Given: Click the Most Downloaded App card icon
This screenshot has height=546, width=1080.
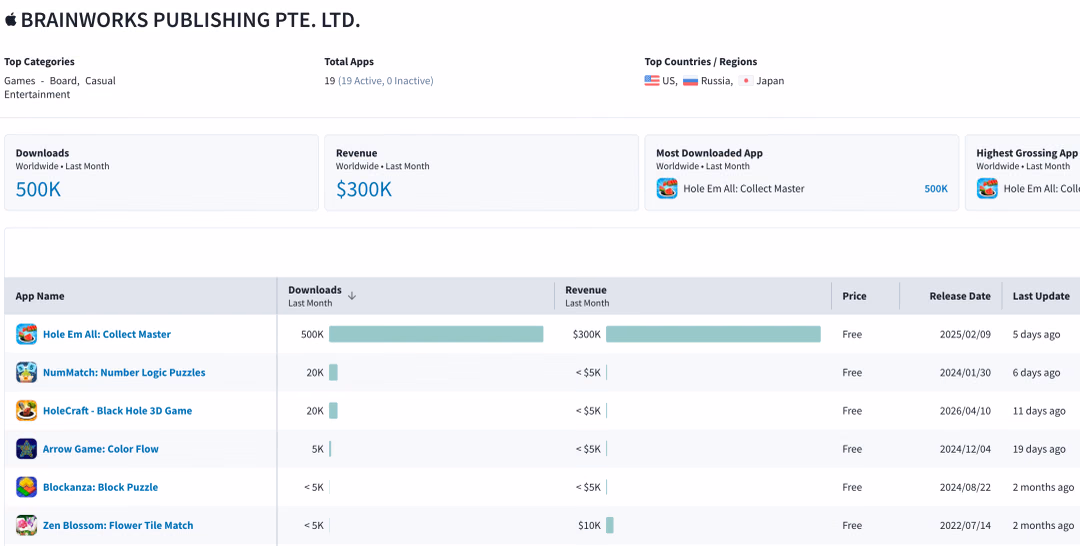Looking at the screenshot, I should 667,189.
